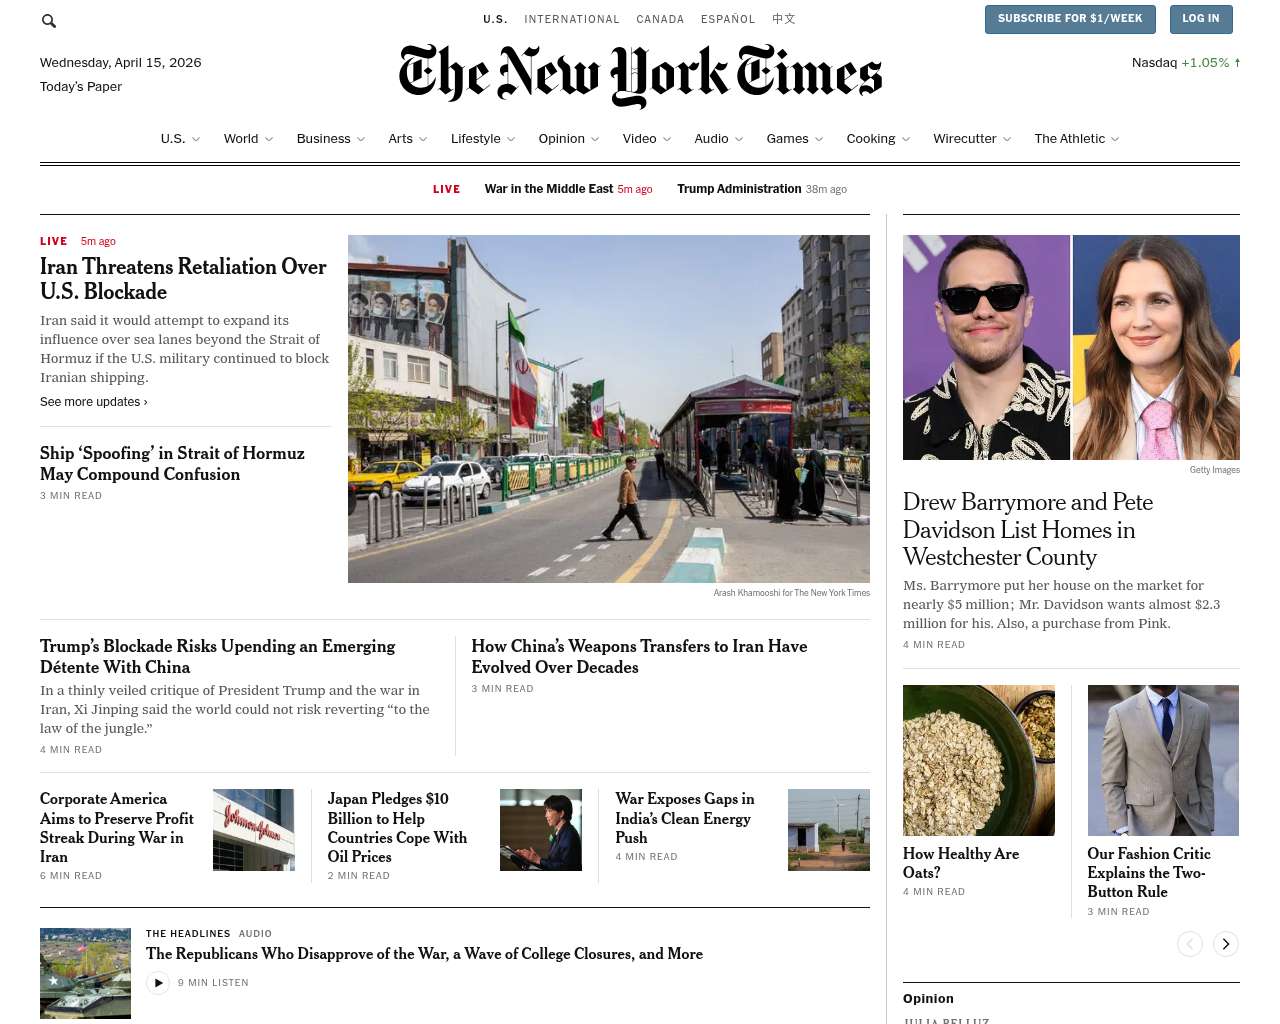Expand the World section dropdown
1280x1024 pixels.
tap(269, 139)
